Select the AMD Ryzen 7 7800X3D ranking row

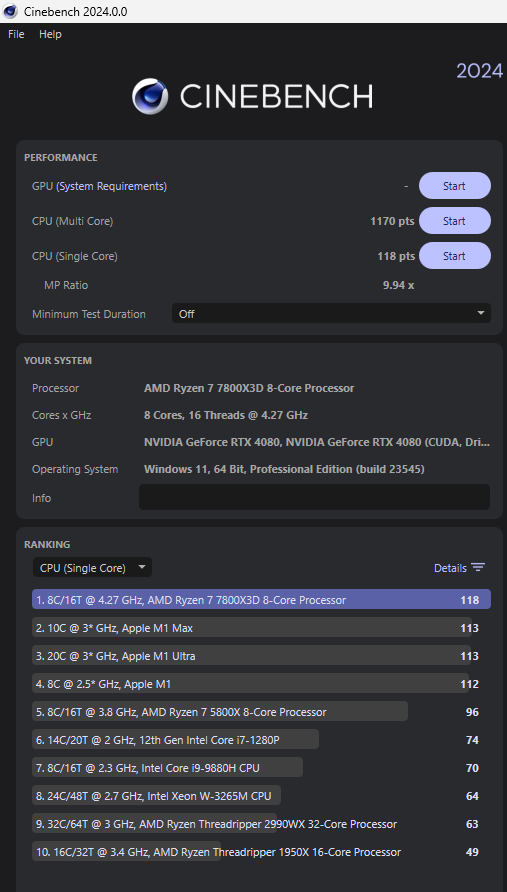pyautogui.click(x=261, y=600)
